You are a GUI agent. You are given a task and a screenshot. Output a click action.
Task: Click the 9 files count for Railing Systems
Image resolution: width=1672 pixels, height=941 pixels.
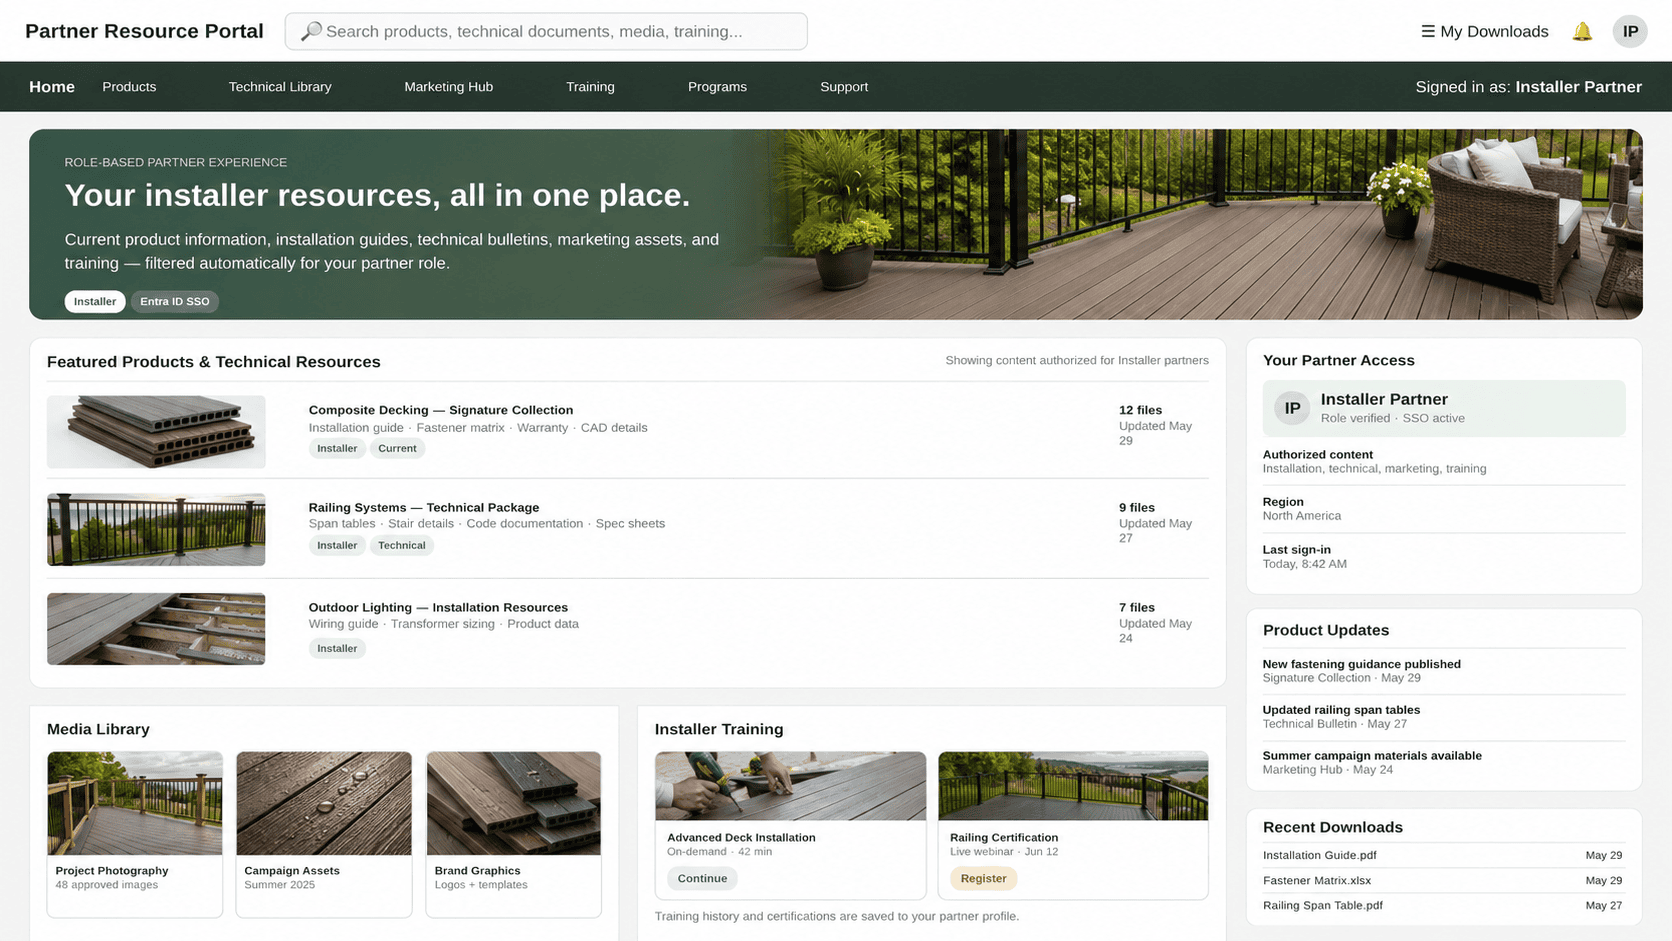tap(1137, 507)
